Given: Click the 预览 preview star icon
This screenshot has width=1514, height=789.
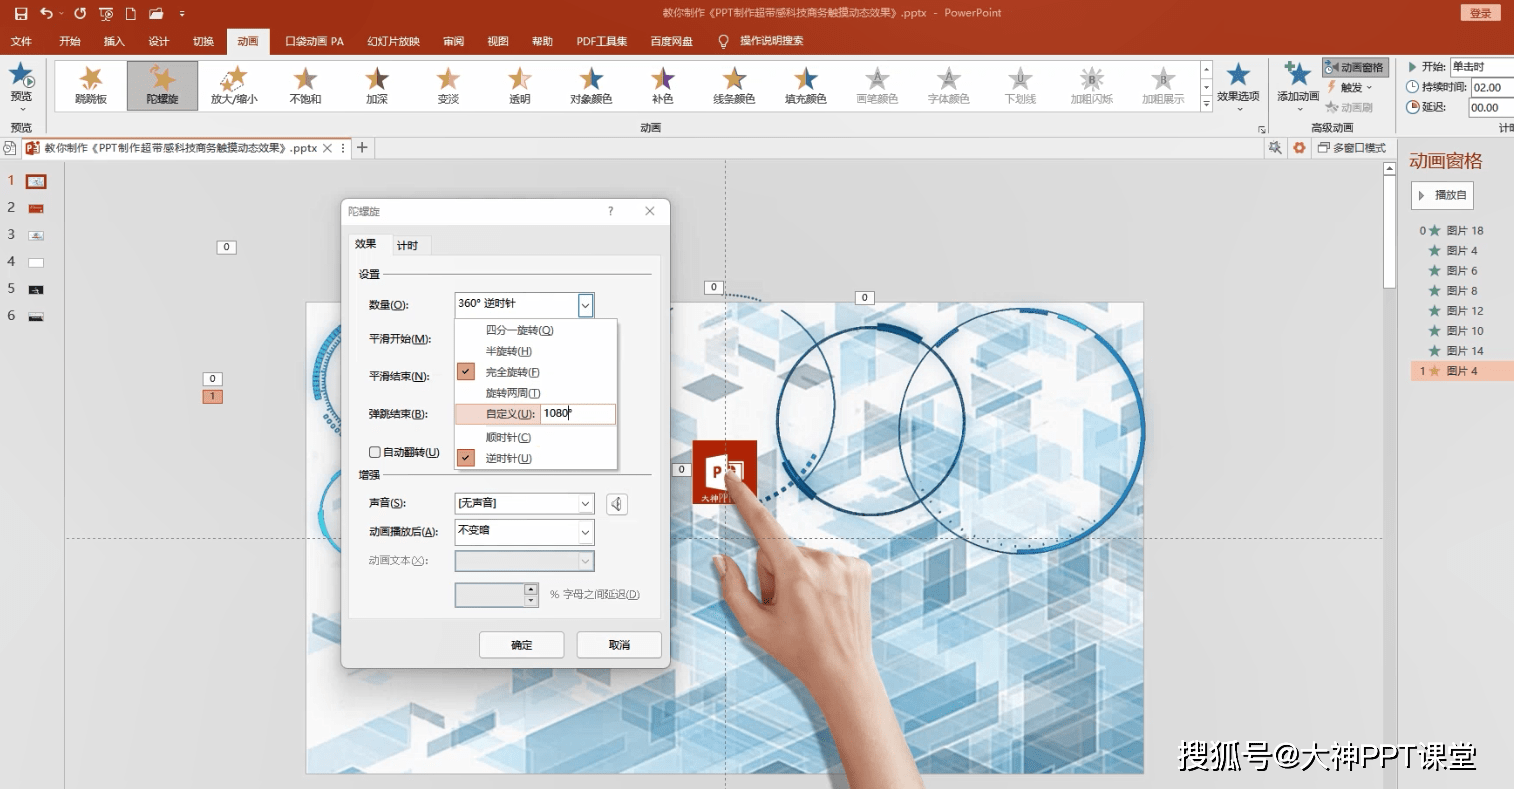Looking at the screenshot, I should pos(21,76).
